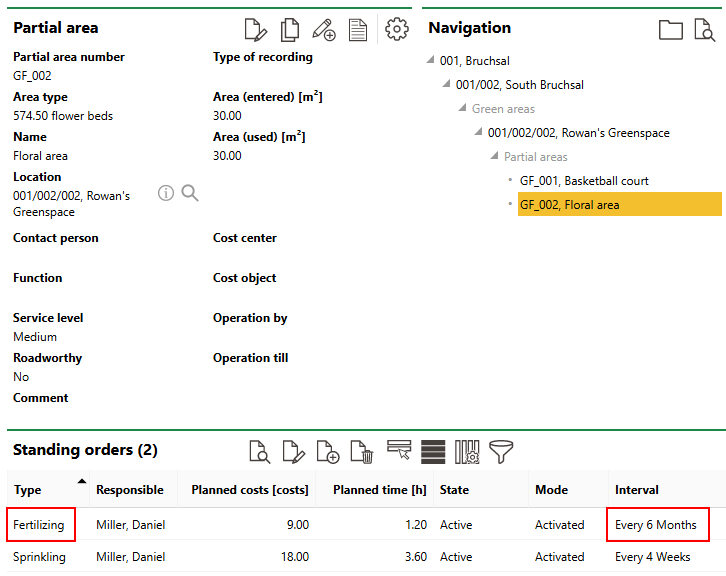Sort standing orders by Type column
Image resolution: width=726 pixels, height=576 pixels.
[x=28, y=490]
